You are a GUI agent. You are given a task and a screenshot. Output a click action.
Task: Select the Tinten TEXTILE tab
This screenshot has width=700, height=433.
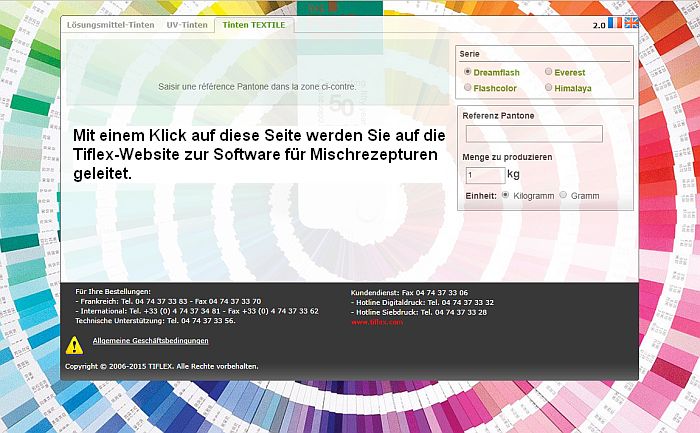(254, 25)
